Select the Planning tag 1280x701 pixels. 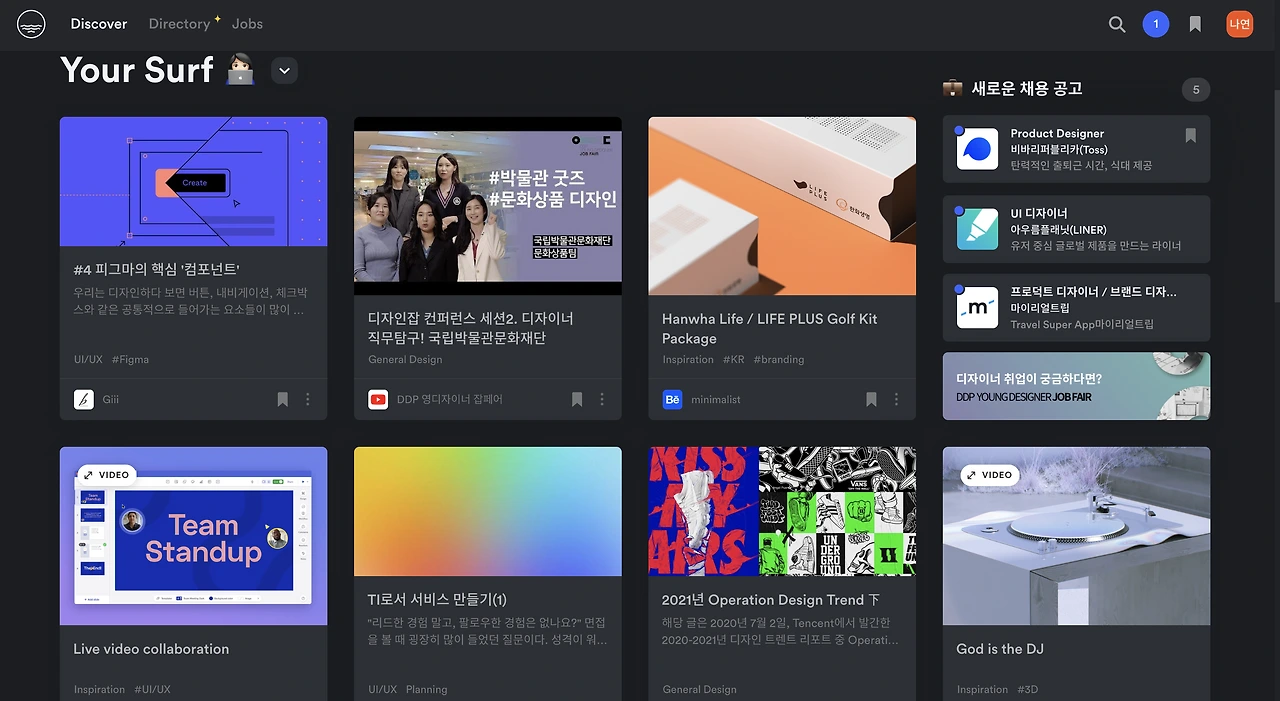coord(426,690)
